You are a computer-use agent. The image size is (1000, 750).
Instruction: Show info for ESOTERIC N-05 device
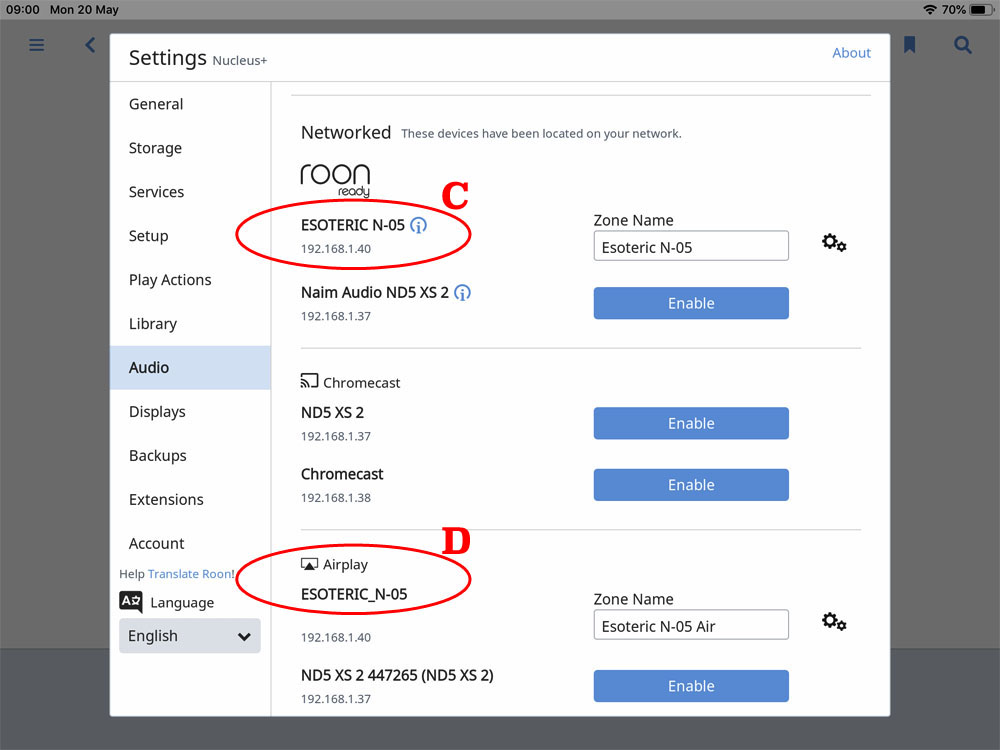pos(419,225)
